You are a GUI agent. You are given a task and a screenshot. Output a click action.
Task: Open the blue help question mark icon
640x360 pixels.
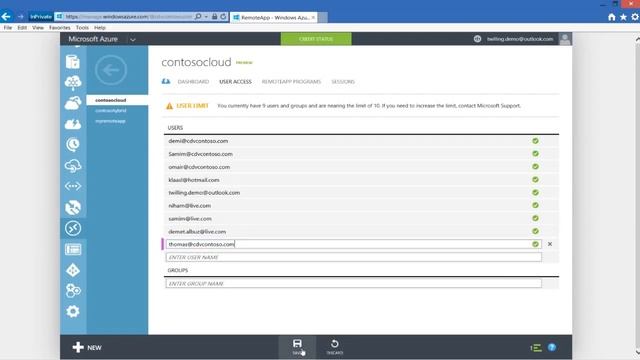tap(552, 347)
